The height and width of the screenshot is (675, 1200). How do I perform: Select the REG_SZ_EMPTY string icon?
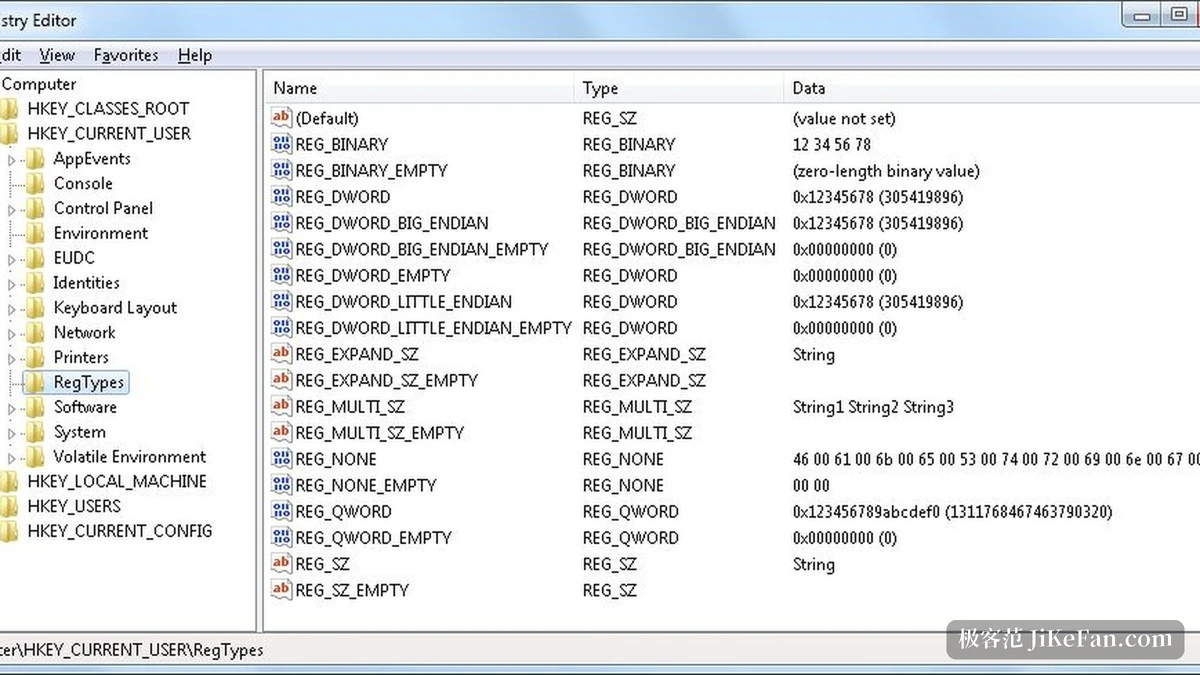coord(281,590)
